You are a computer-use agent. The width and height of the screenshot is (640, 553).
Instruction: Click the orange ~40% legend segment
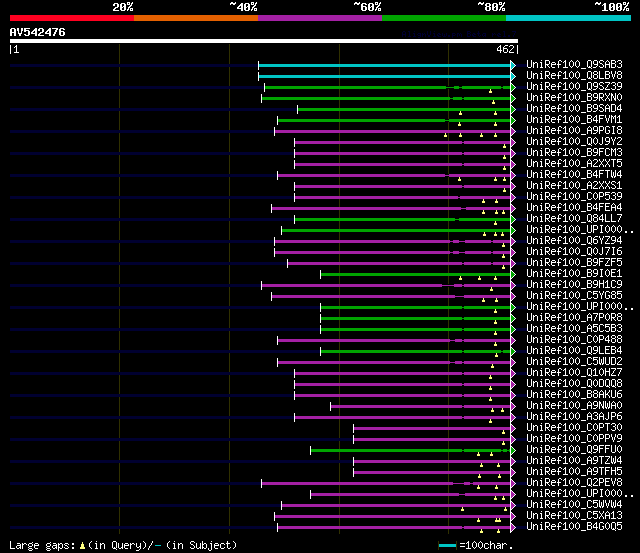pyautogui.click(x=196, y=18)
